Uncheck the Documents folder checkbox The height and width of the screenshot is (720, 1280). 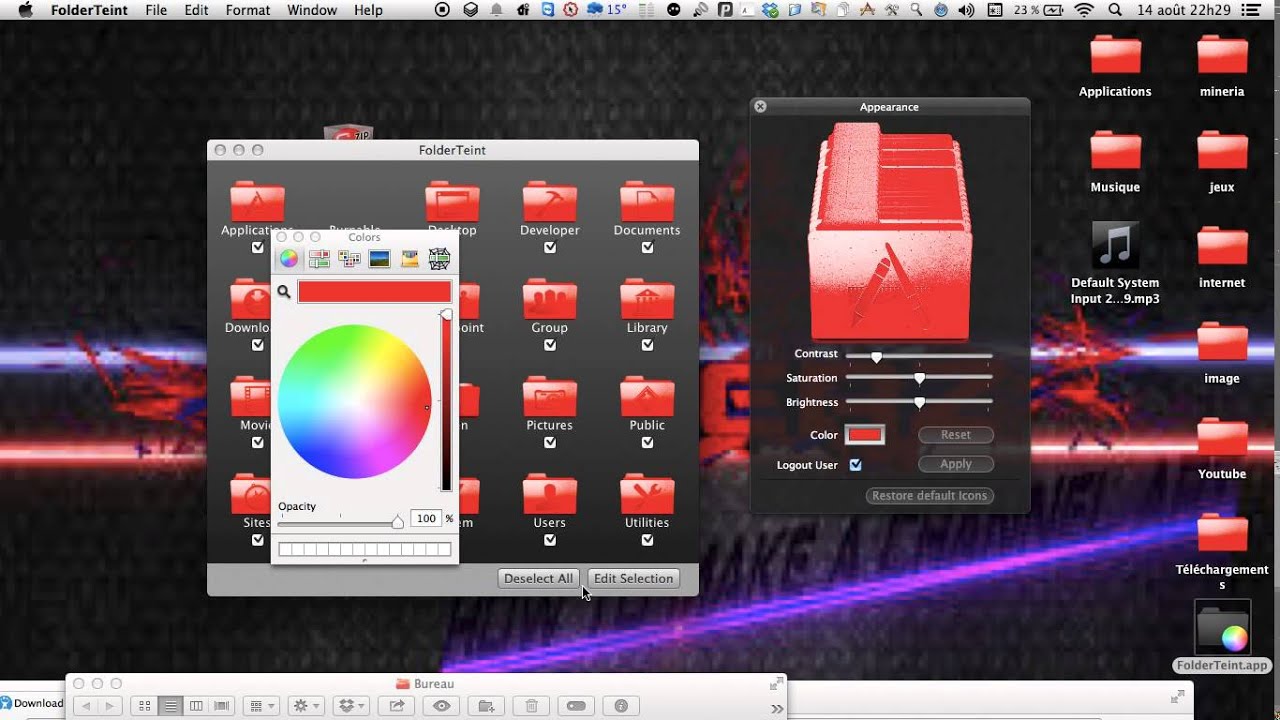(647, 247)
